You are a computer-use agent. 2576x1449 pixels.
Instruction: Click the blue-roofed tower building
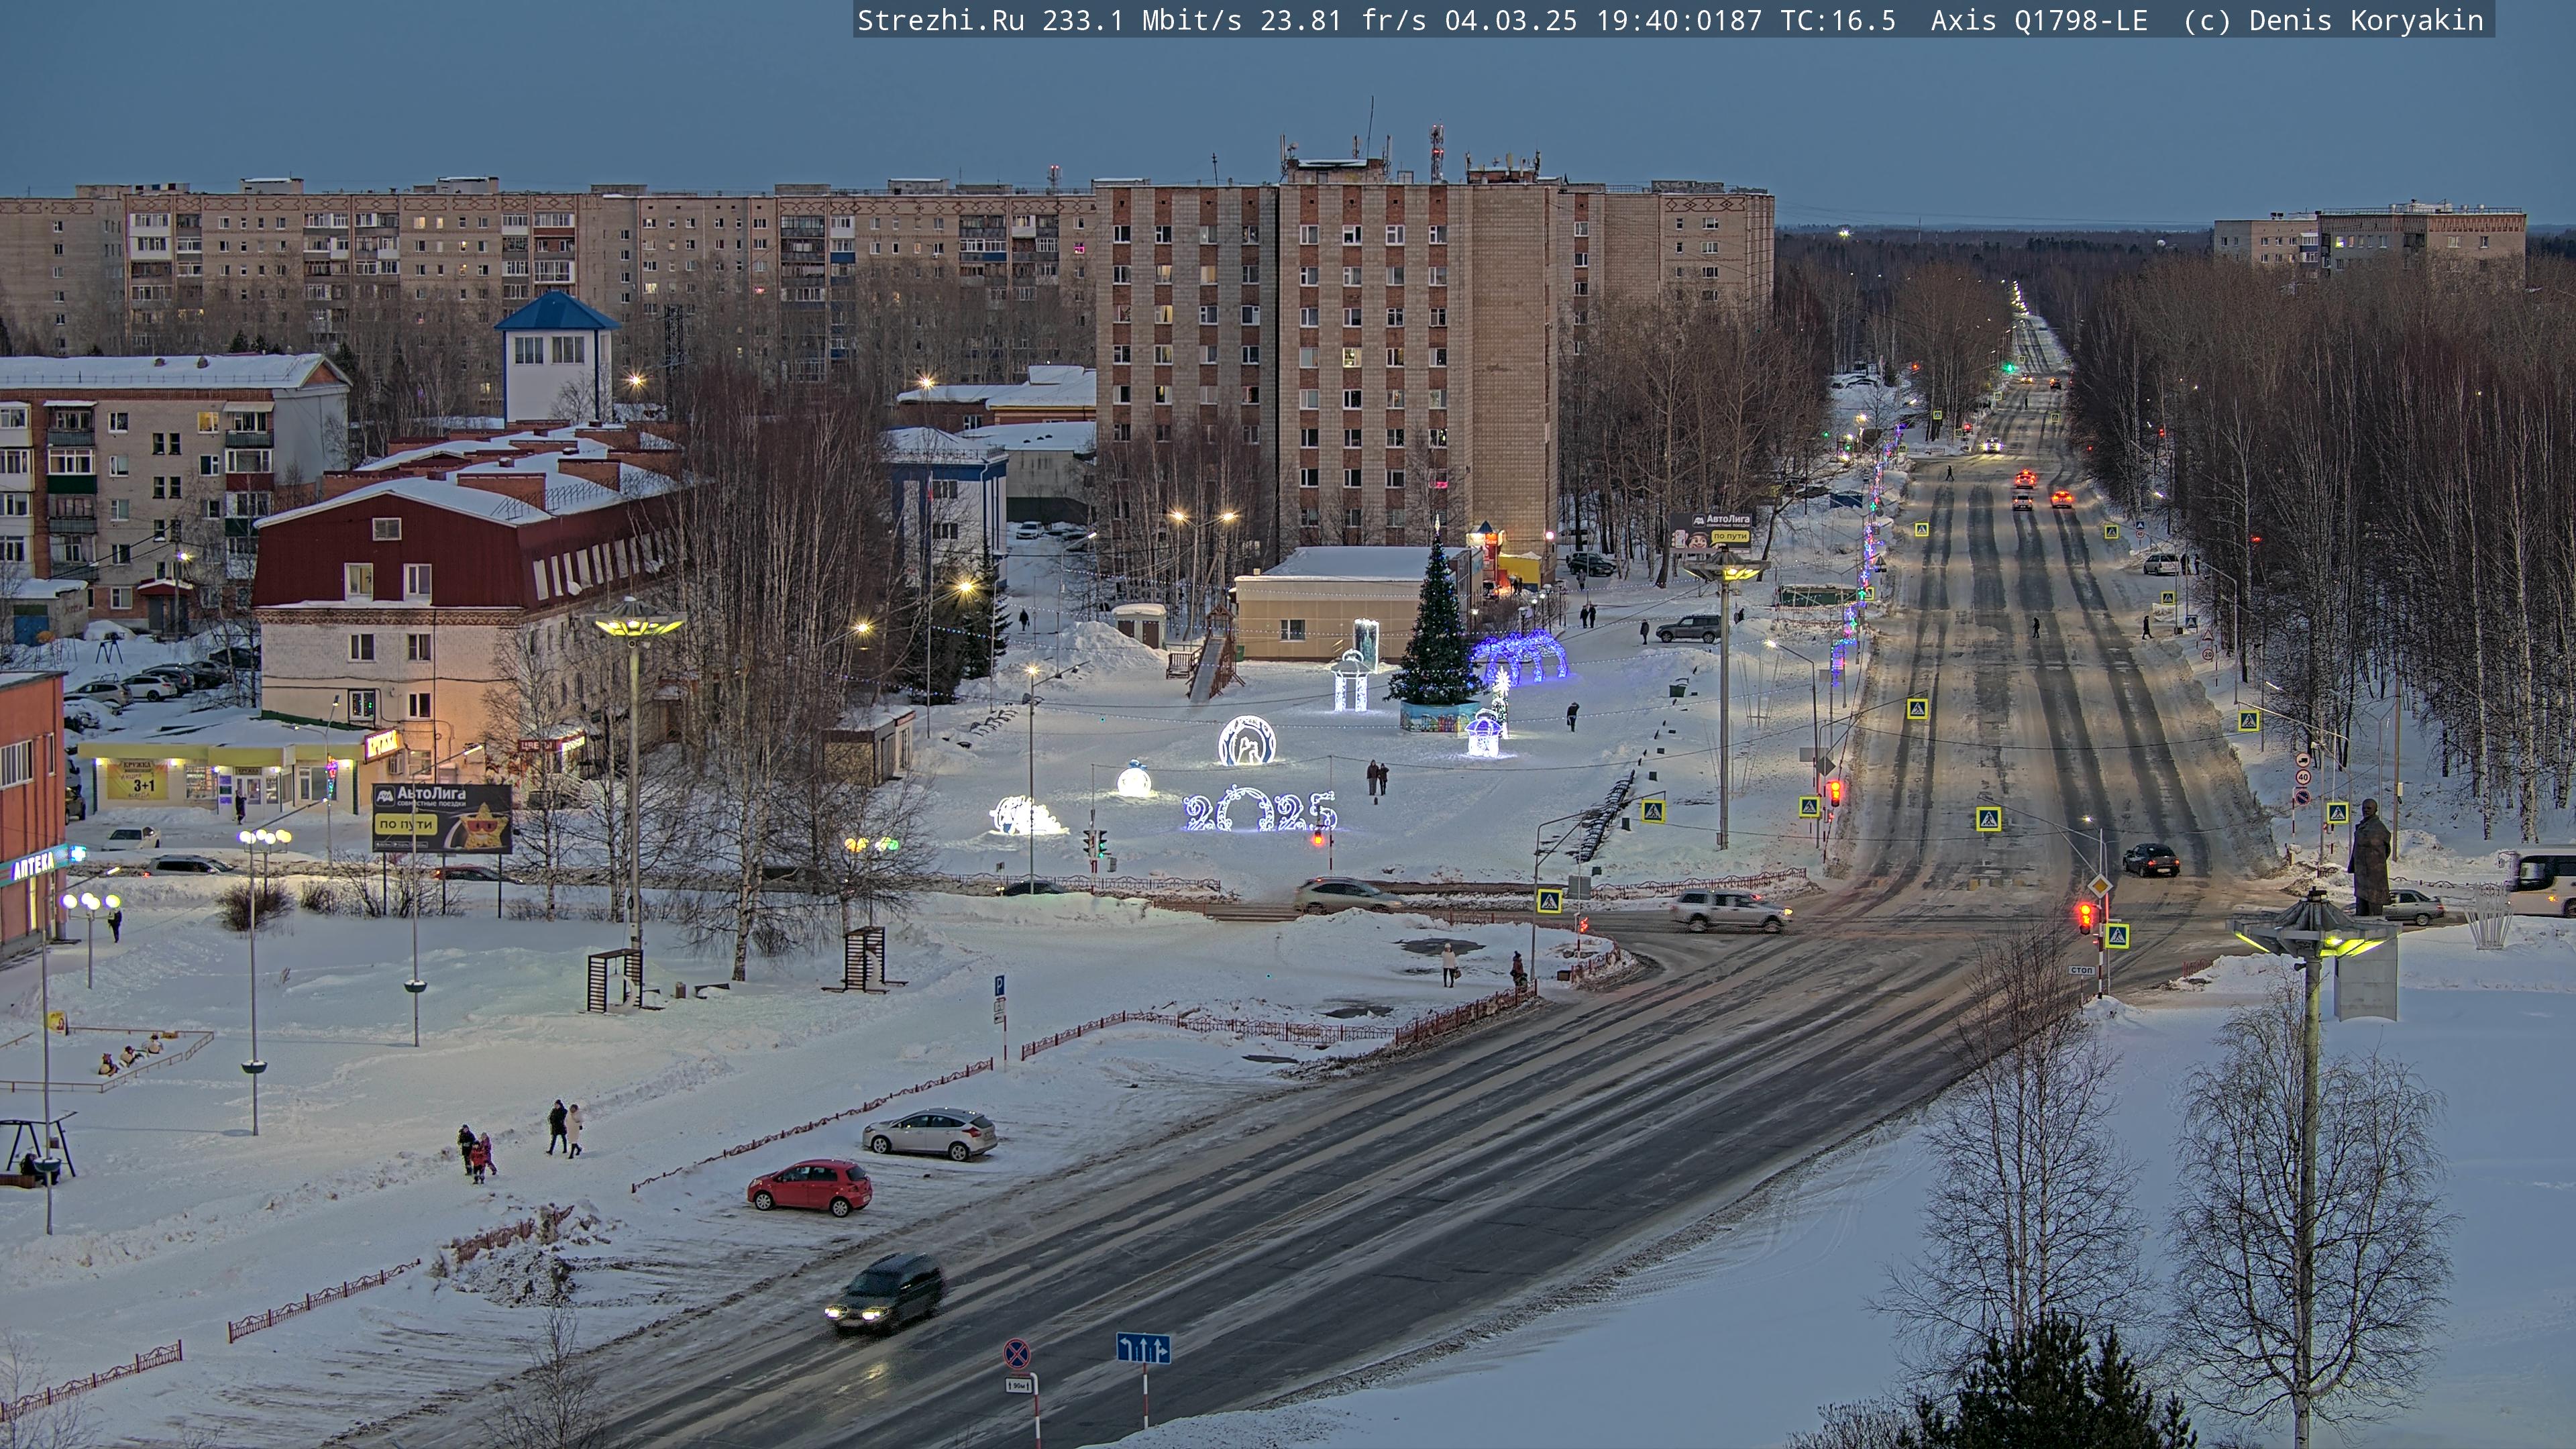click(x=557, y=358)
